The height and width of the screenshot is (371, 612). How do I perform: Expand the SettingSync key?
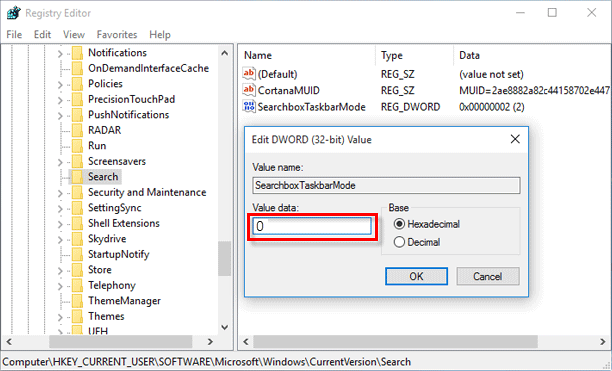click(60, 209)
